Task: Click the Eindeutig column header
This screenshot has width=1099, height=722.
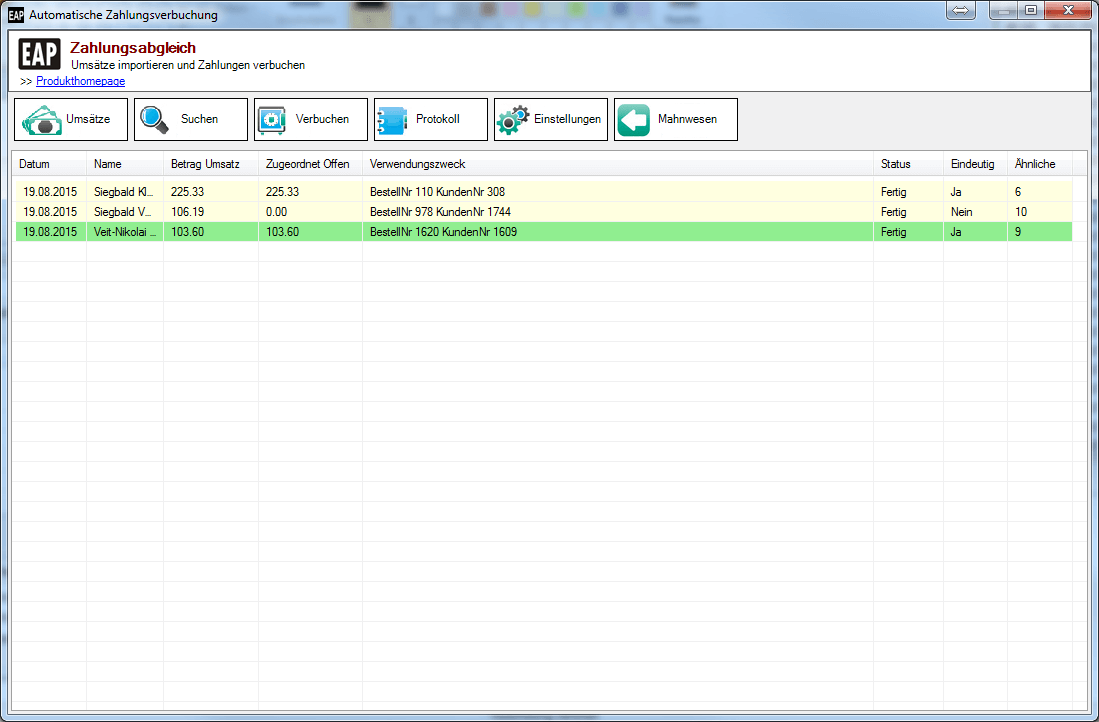Action: tap(972, 164)
